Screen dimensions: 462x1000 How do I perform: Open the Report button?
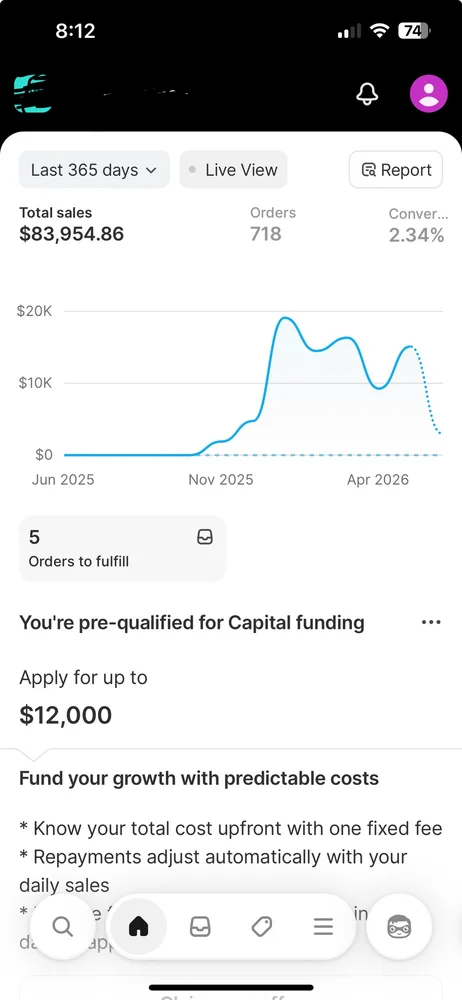pos(396,170)
